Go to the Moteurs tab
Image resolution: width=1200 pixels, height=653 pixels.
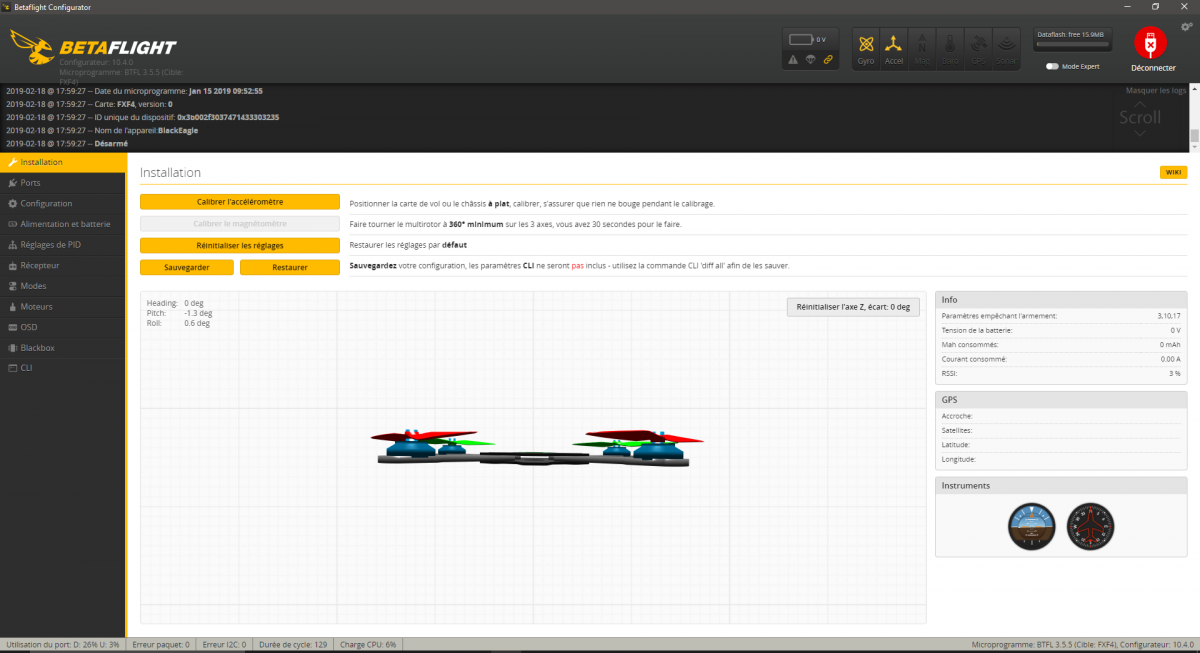click(x=37, y=307)
